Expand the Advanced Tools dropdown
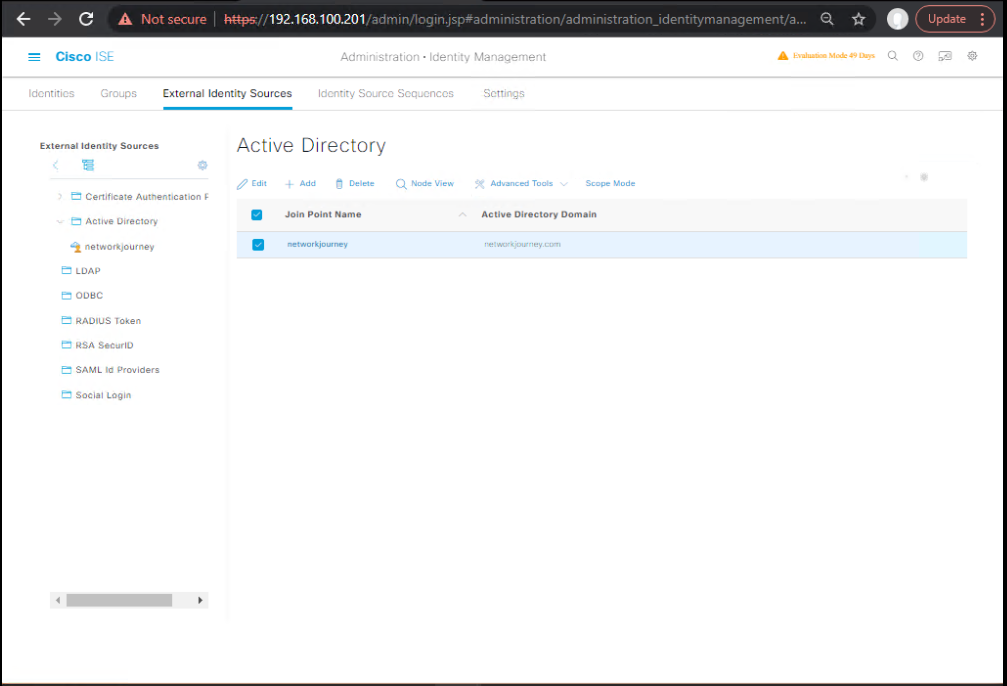 [521, 184]
